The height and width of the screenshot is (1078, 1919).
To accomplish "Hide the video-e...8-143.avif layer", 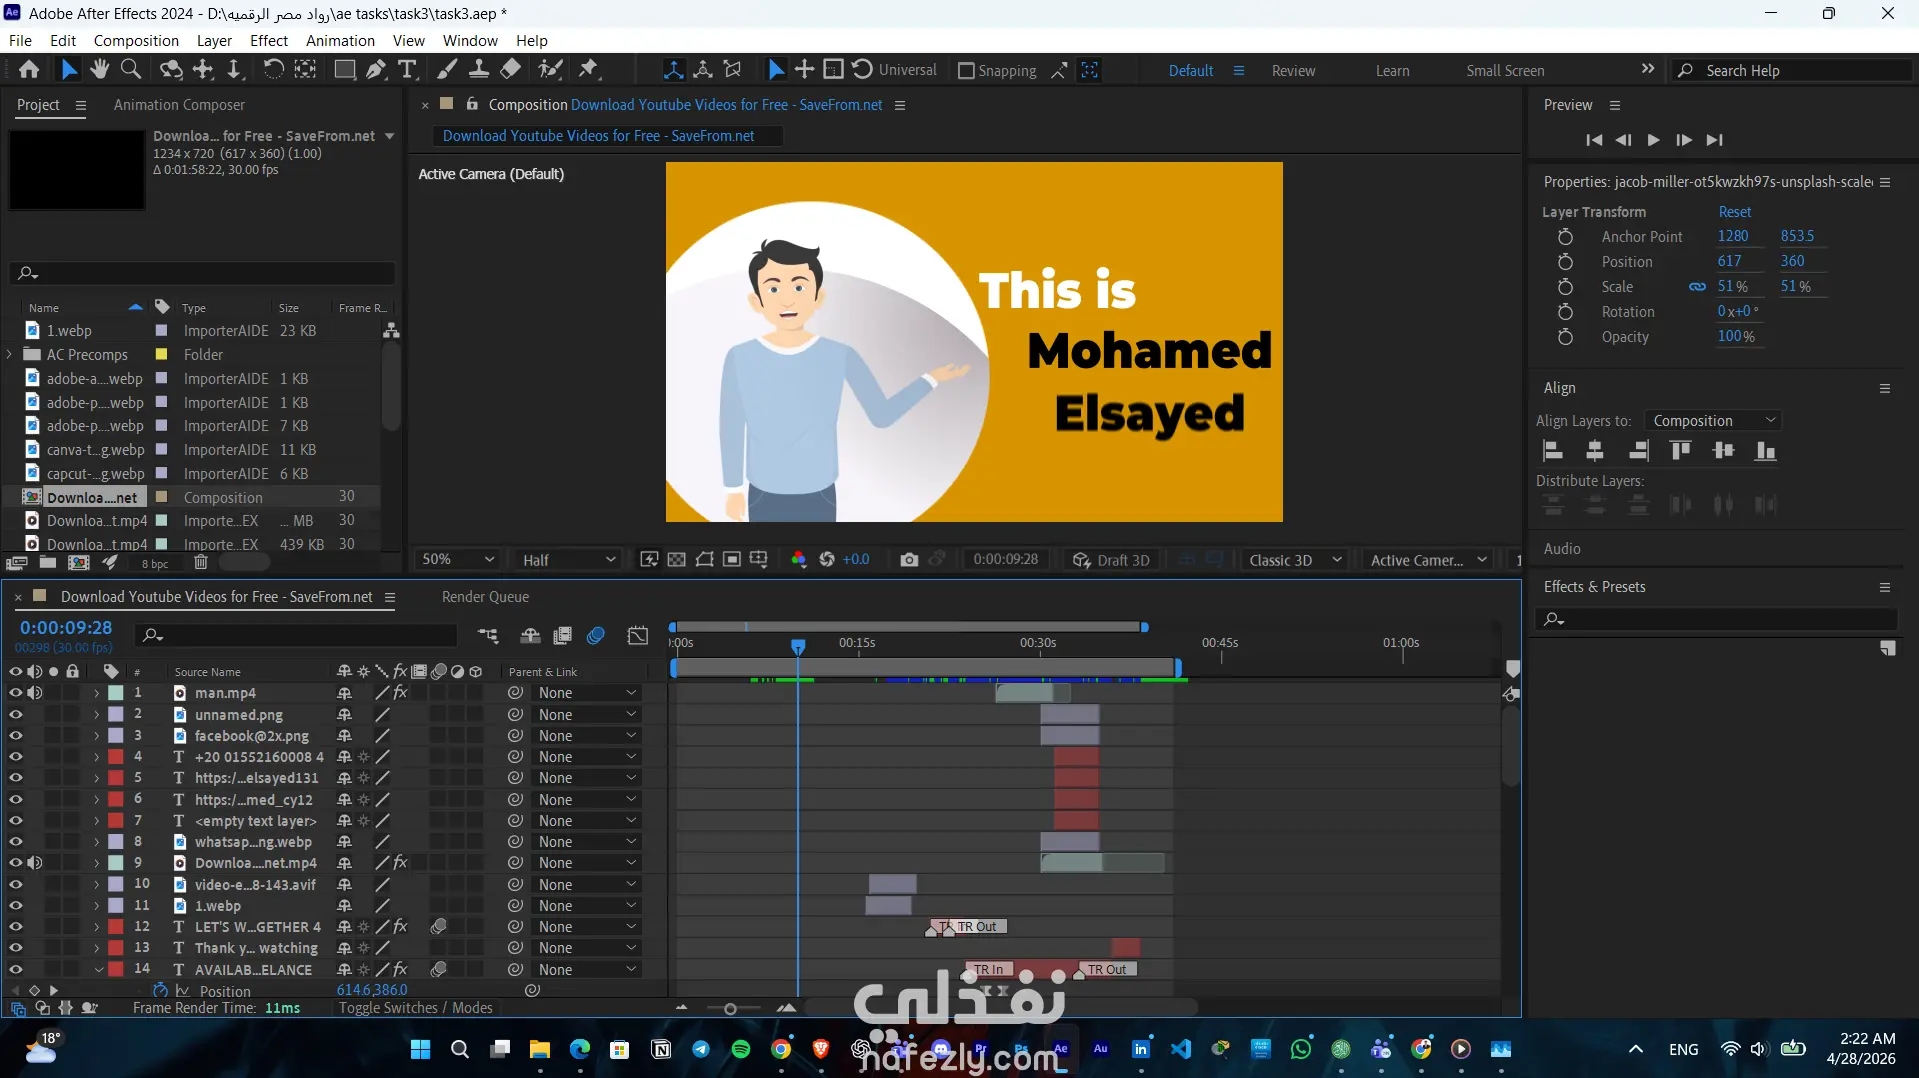I will click(x=15, y=885).
